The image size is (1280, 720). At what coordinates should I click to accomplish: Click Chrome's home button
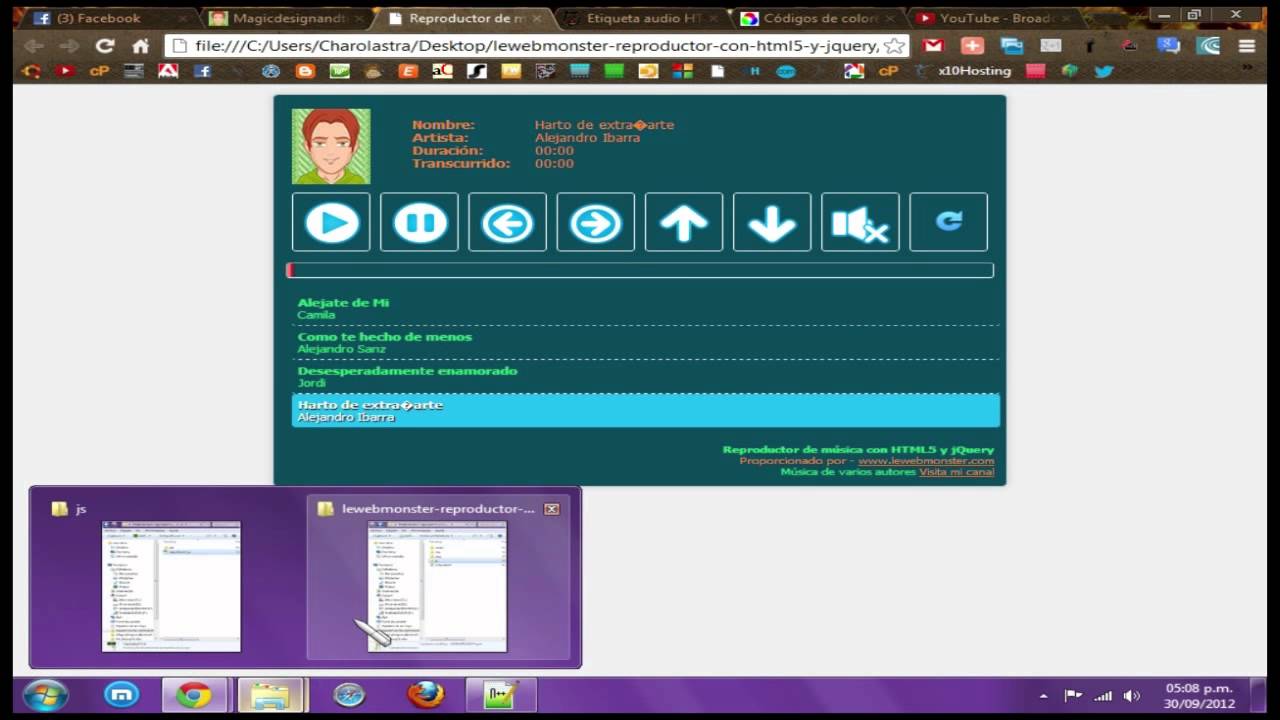(x=140, y=46)
